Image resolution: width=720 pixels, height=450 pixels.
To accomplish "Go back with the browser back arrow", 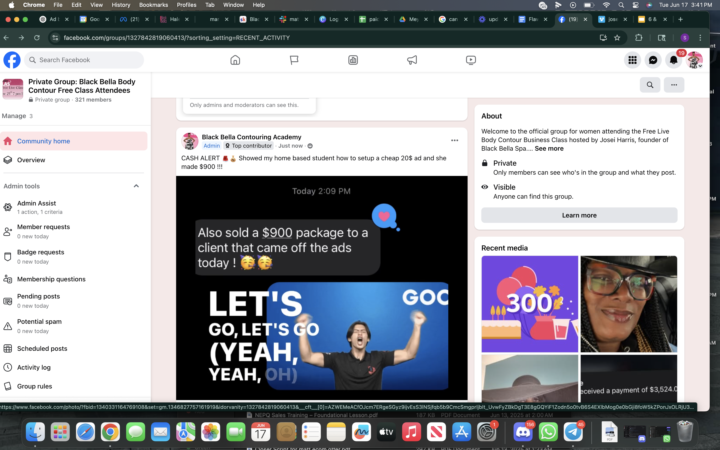I will pos(6,38).
